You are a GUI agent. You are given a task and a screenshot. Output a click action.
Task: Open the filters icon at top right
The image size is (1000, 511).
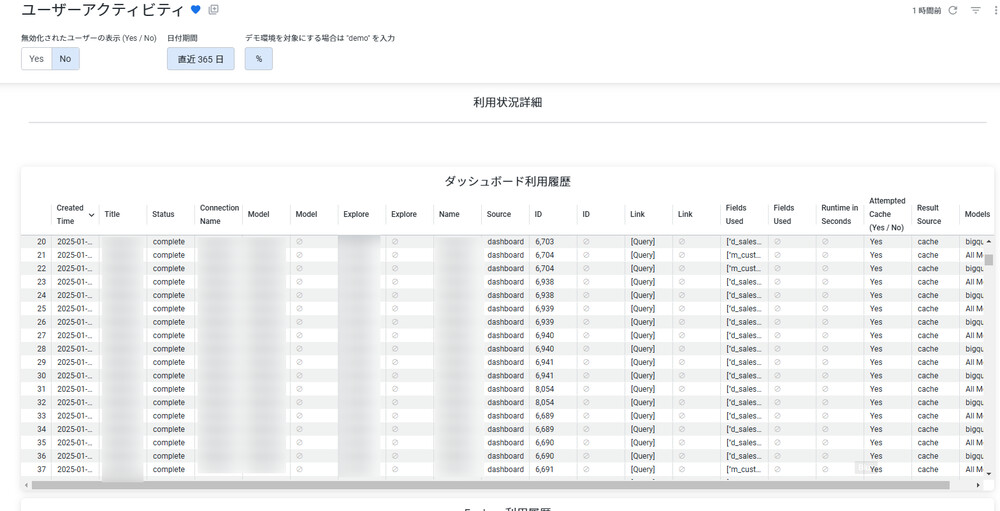(x=976, y=10)
